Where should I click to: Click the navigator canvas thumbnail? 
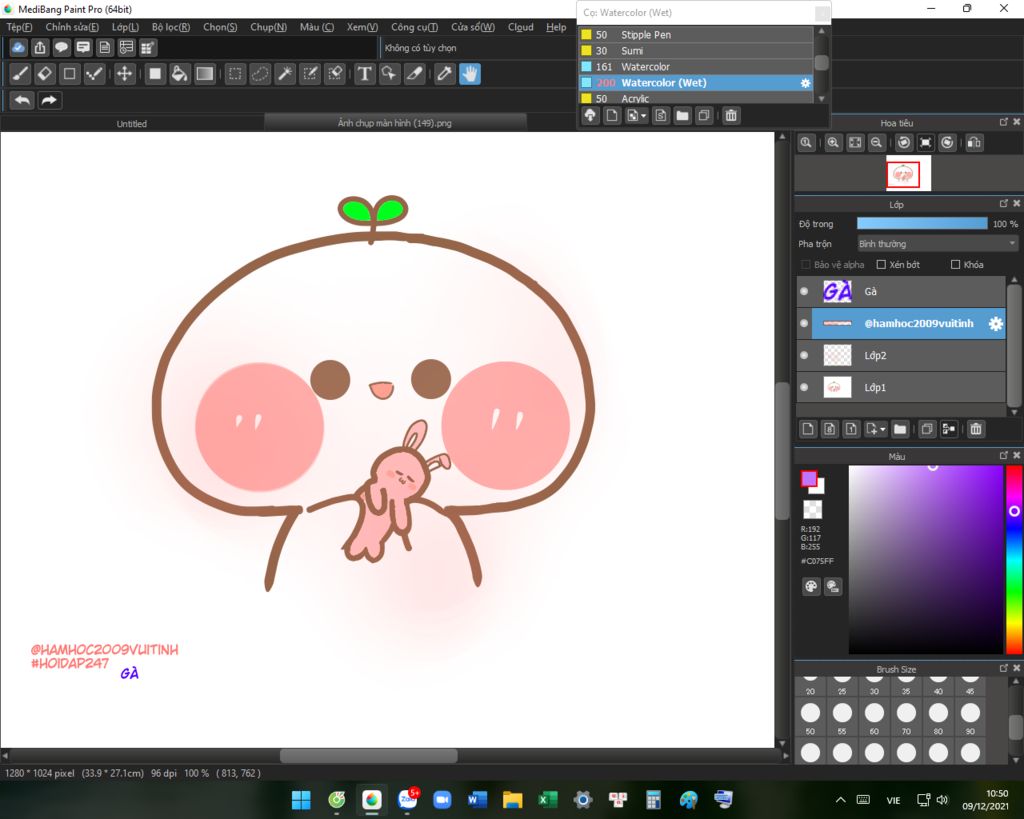click(x=908, y=174)
